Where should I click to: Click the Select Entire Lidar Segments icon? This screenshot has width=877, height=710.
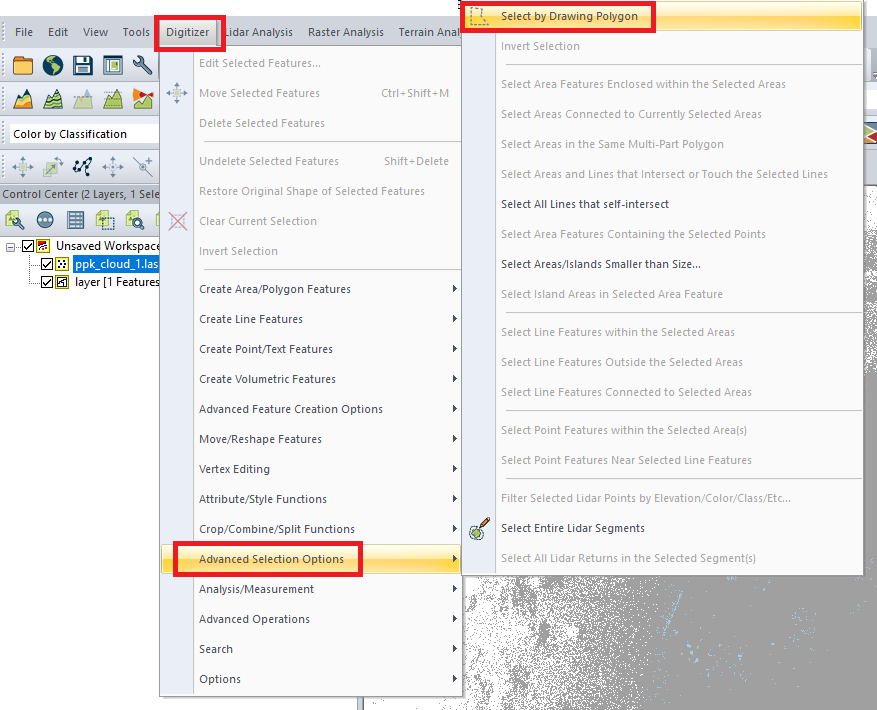tap(479, 529)
